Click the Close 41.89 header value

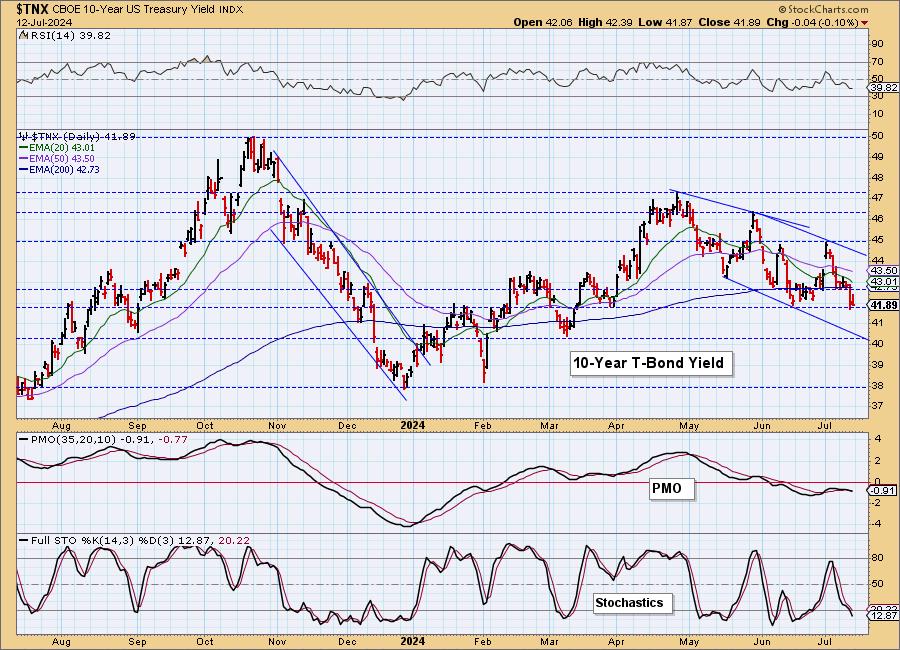click(x=730, y=22)
